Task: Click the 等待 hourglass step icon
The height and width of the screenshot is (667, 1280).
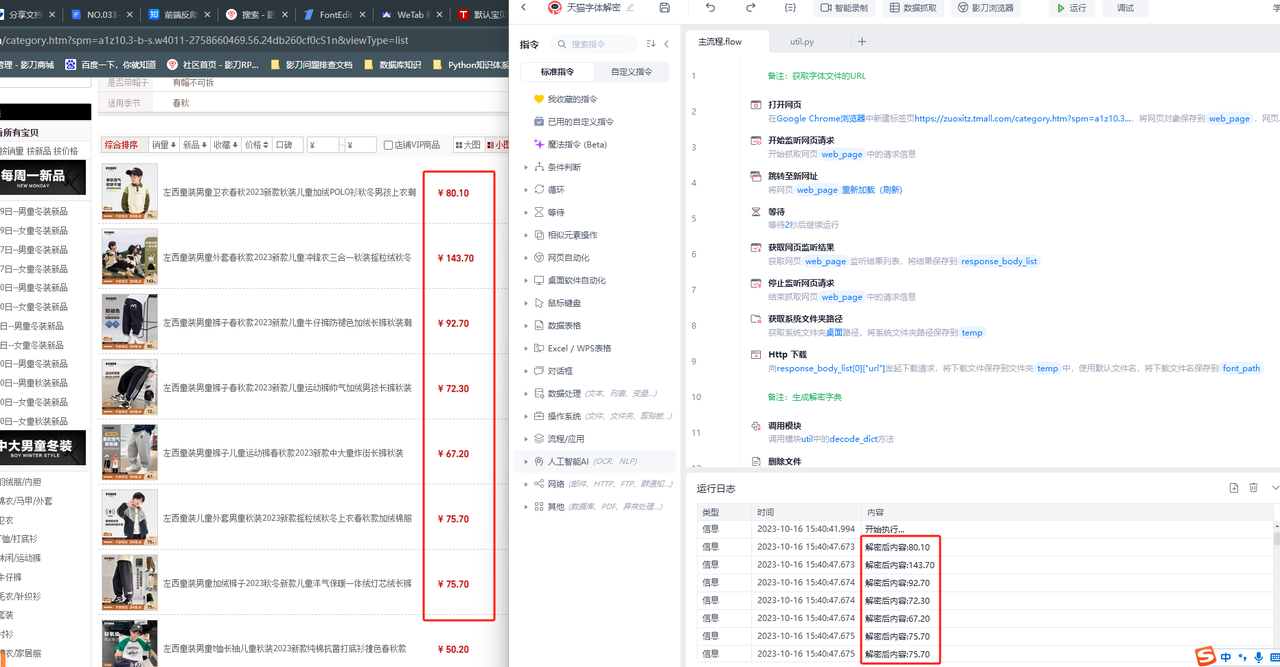Action: coord(756,212)
